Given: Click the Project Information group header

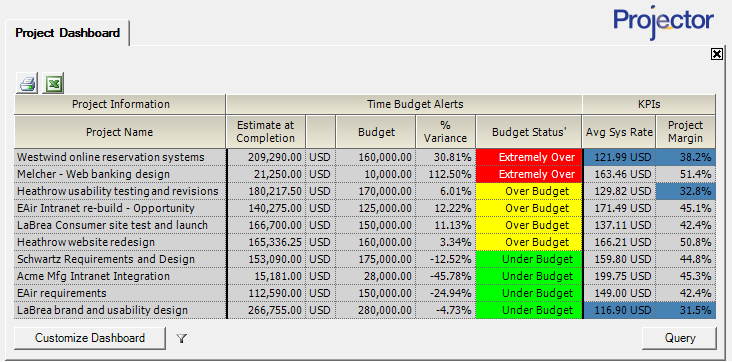Looking at the screenshot, I should pos(120,104).
